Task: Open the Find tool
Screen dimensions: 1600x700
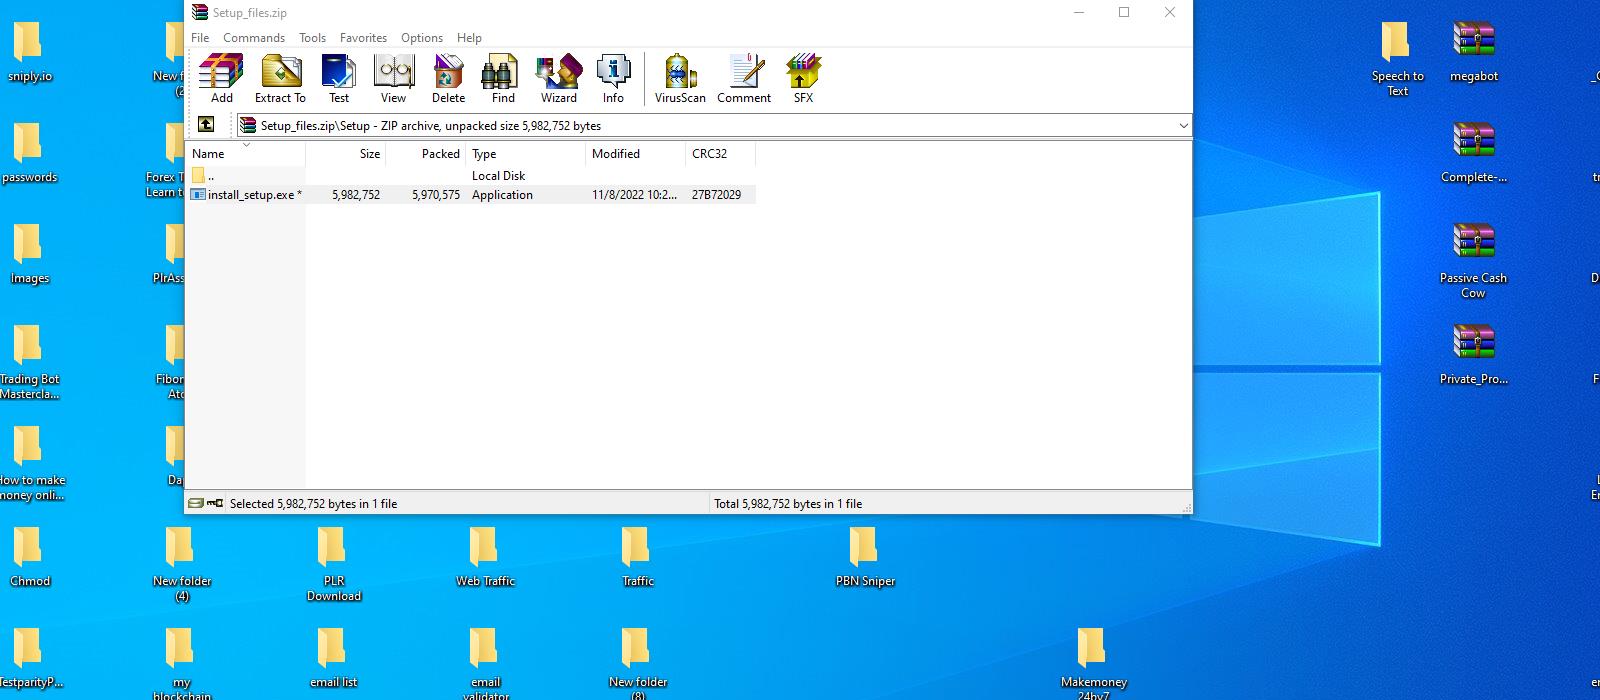Action: 503,78
